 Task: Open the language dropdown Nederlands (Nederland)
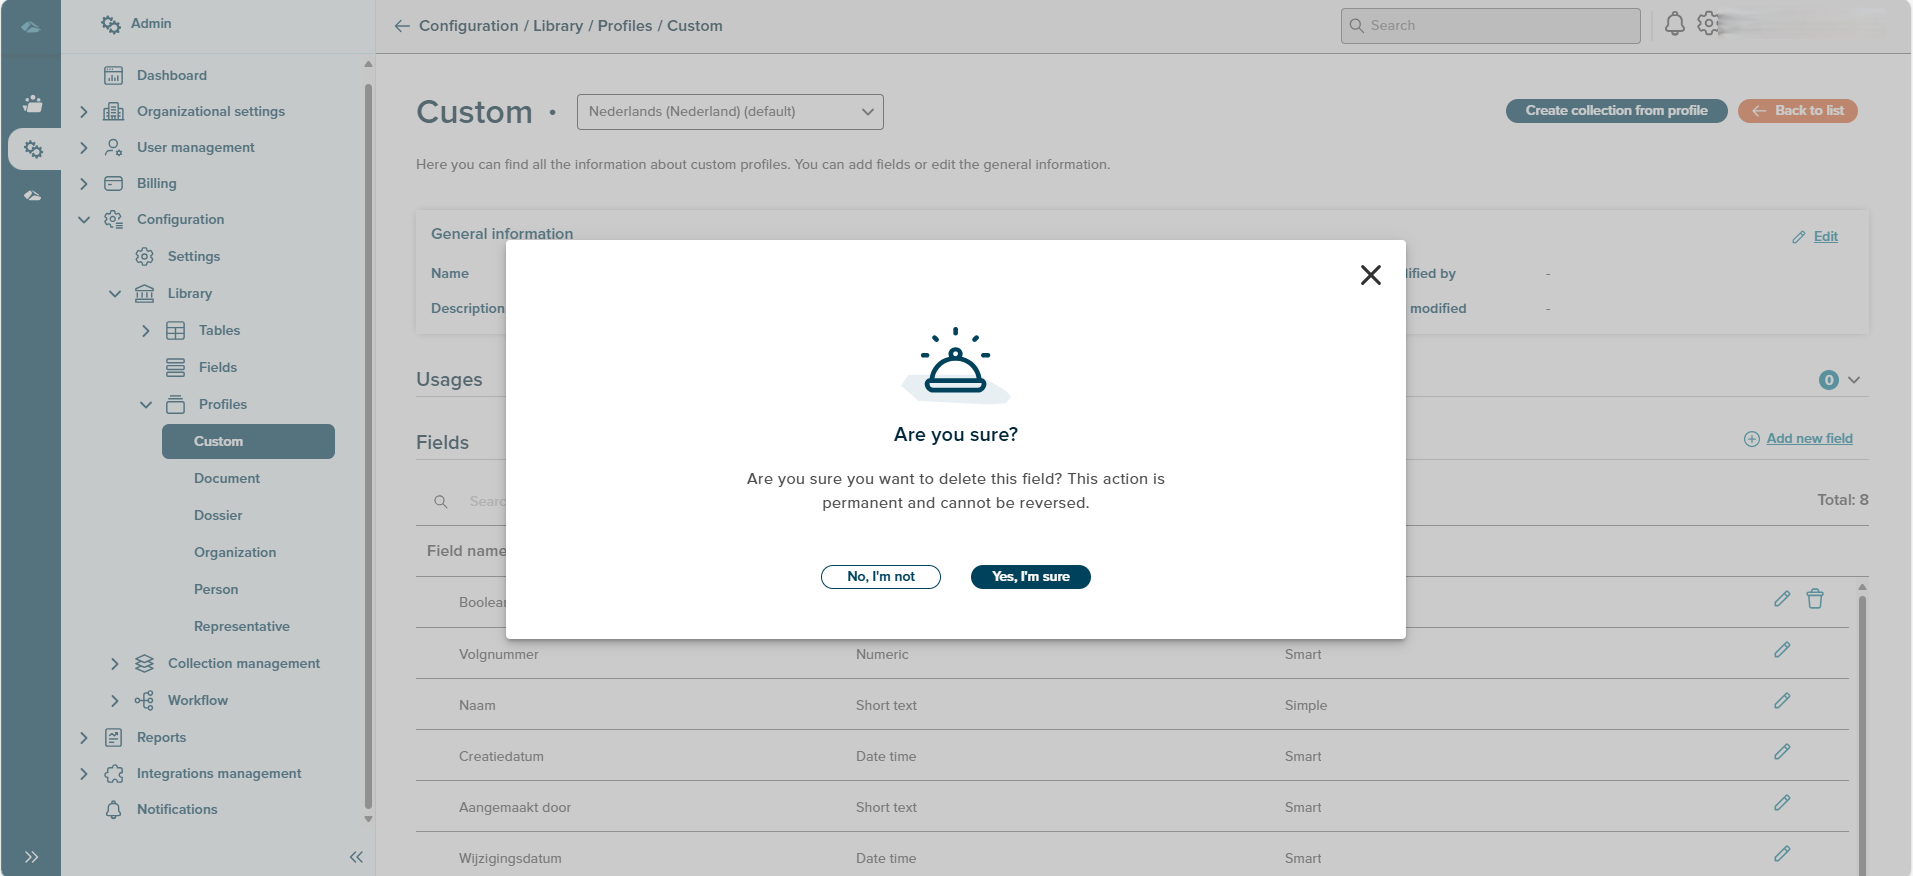pos(730,112)
